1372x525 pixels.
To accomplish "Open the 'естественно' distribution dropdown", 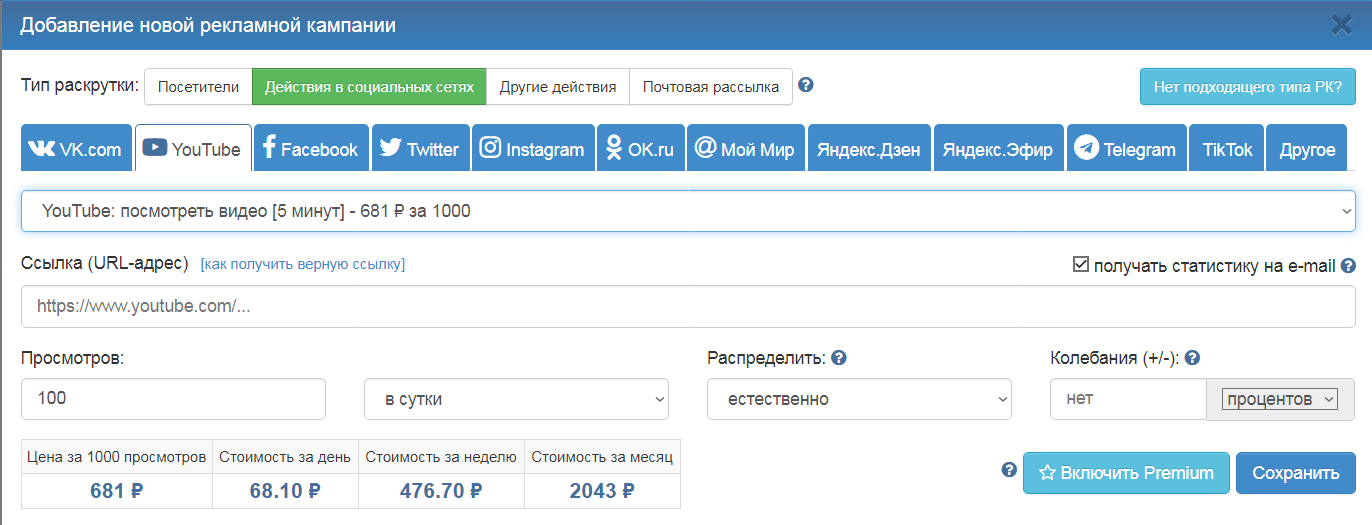I will click(859, 399).
